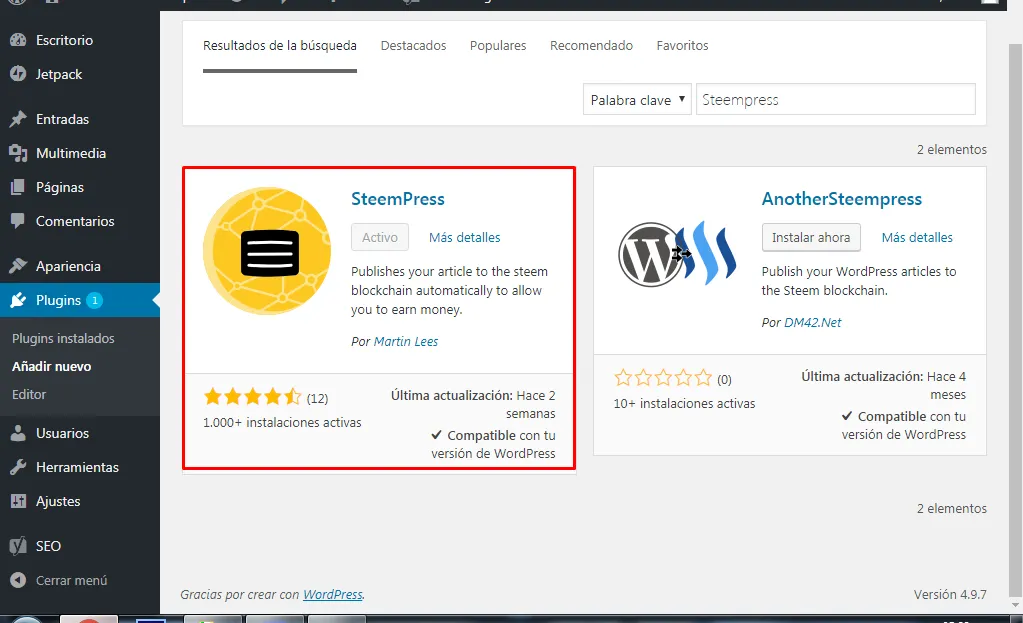Open the WordPress footer link
1023x623 pixels.
click(333, 595)
